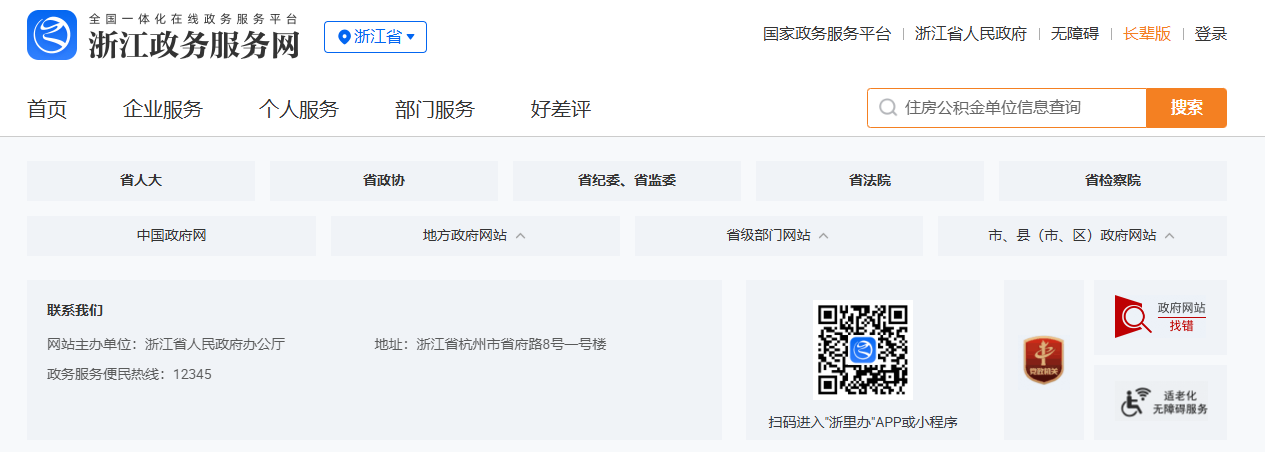The height and width of the screenshot is (452, 1265).
Task: Click the magnifier icon in search box
Action: [x=887, y=108]
